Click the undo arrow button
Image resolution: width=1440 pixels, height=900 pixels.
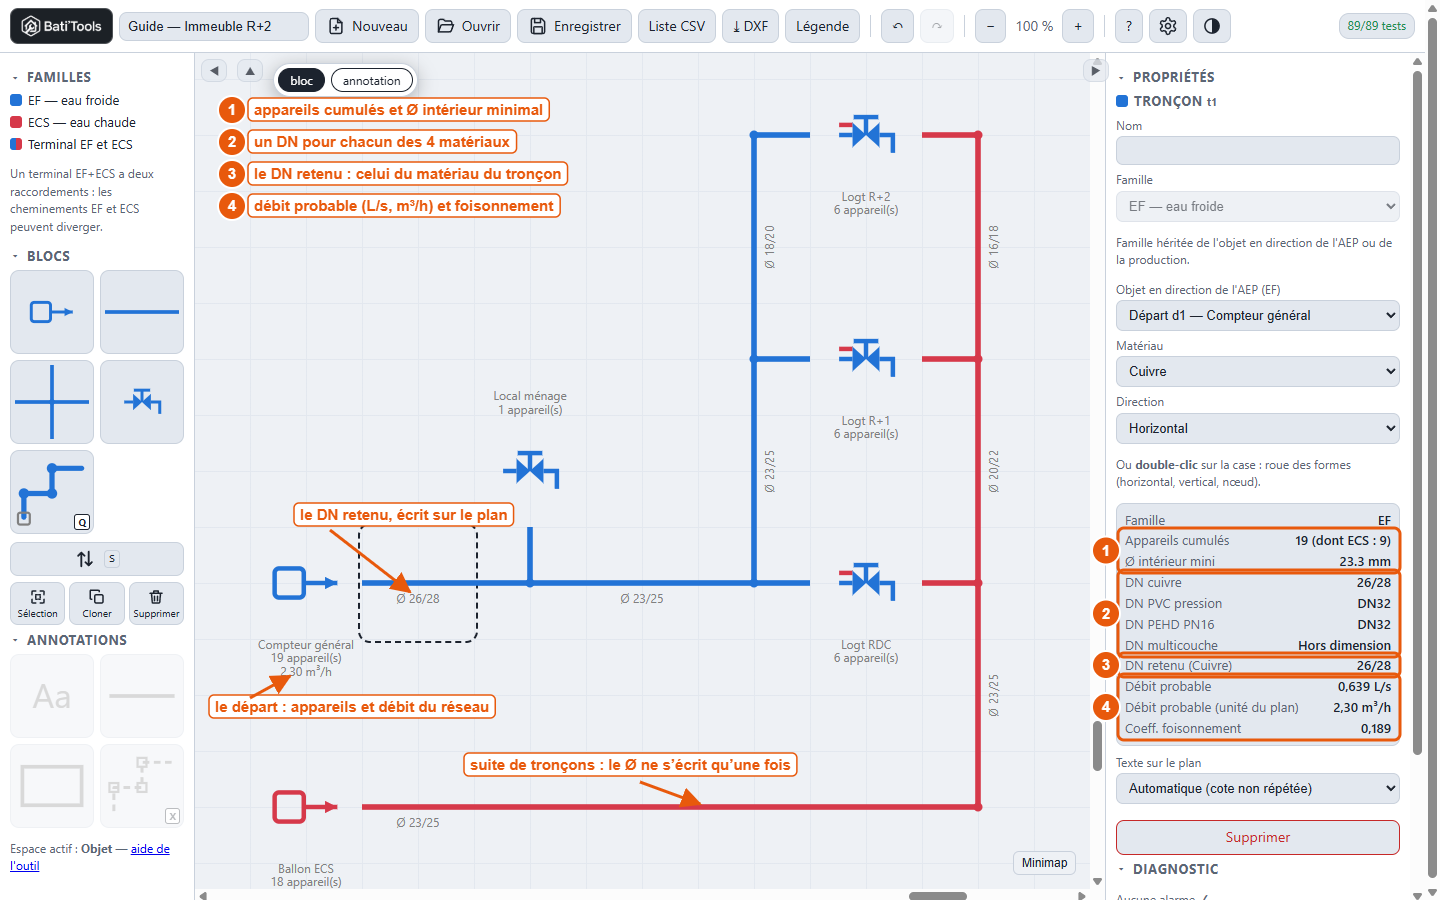point(898,26)
